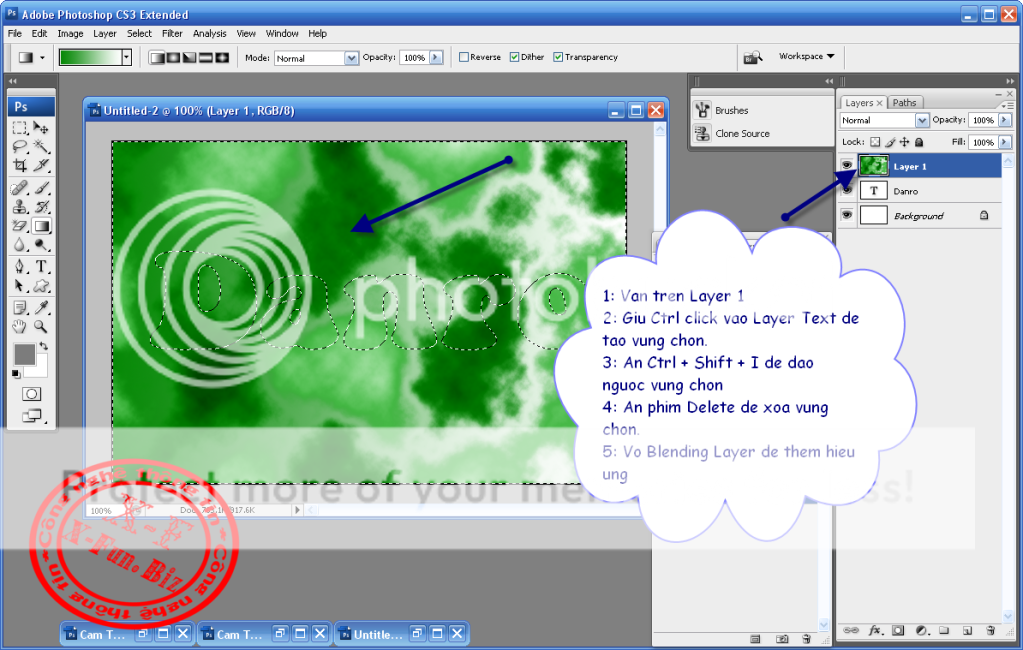Select the Rectangular Marquee tool
This screenshot has width=1023, height=650.
(x=20, y=128)
